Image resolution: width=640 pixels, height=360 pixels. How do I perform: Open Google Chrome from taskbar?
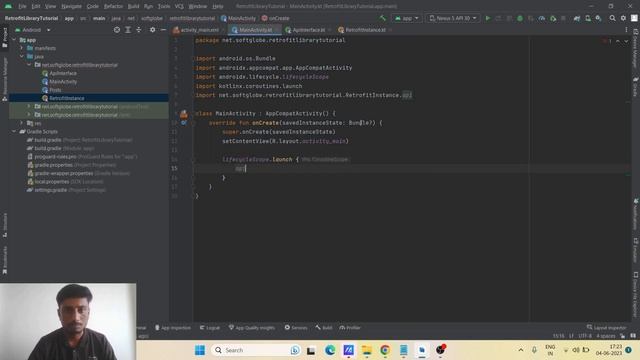pos(385,350)
